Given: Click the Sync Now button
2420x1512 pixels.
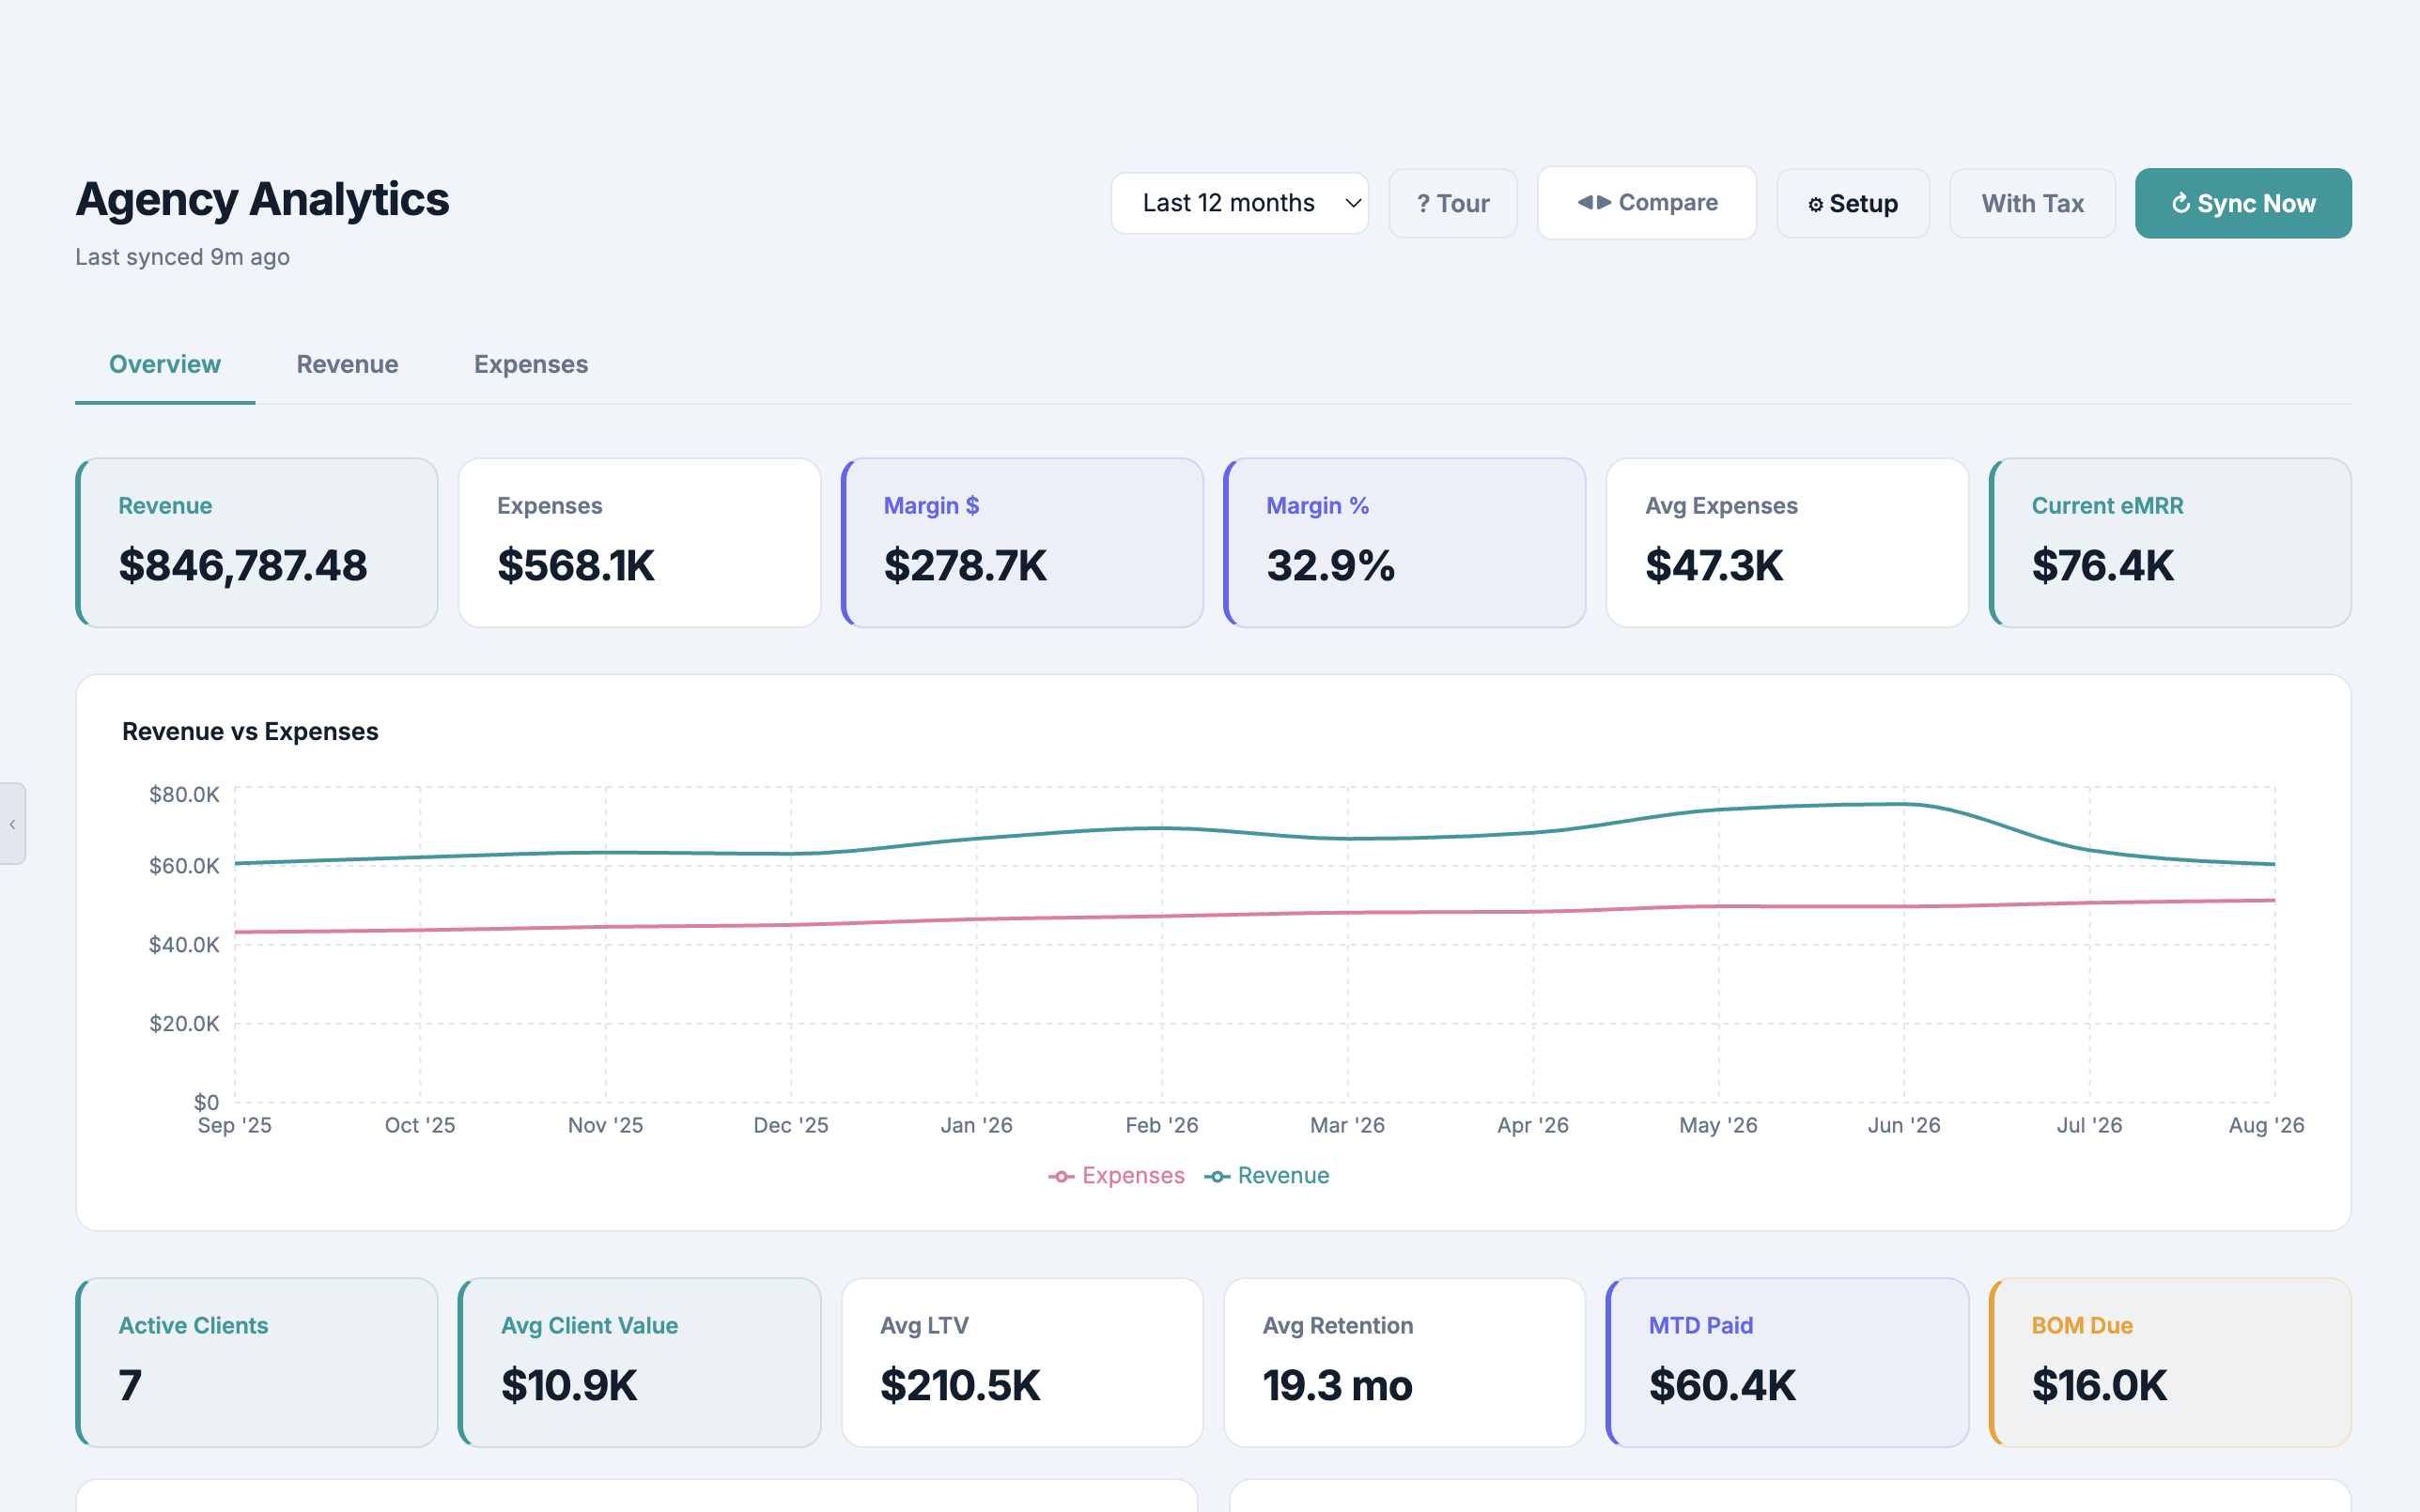Looking at the screenshot, I should coord(2243,204).
